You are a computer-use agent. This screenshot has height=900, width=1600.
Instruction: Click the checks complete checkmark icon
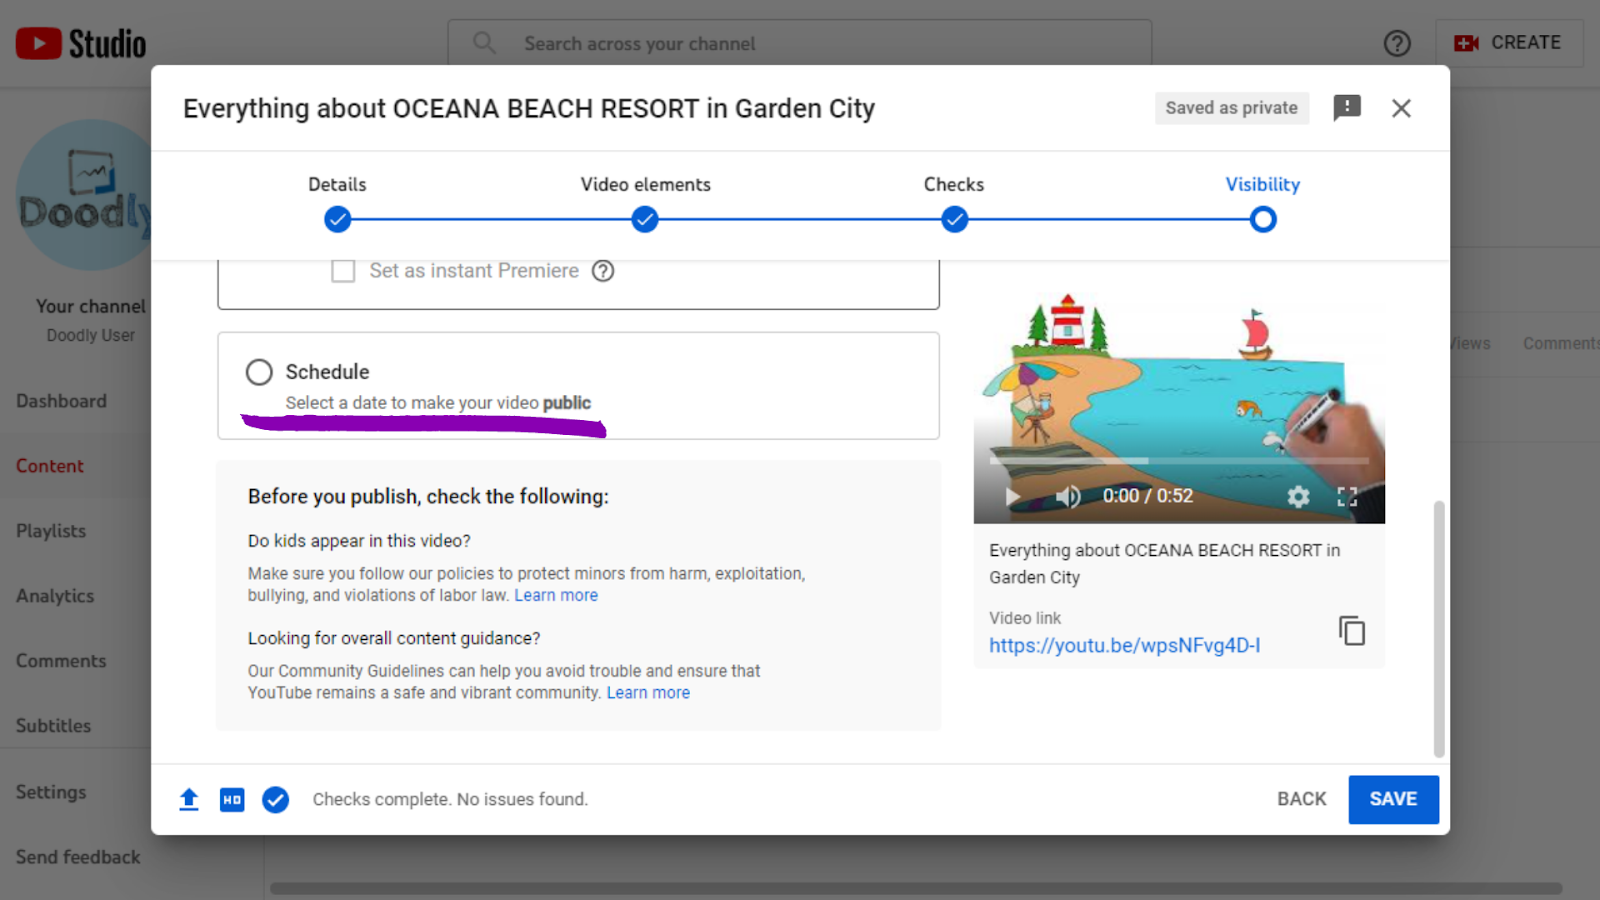point(275,799)
